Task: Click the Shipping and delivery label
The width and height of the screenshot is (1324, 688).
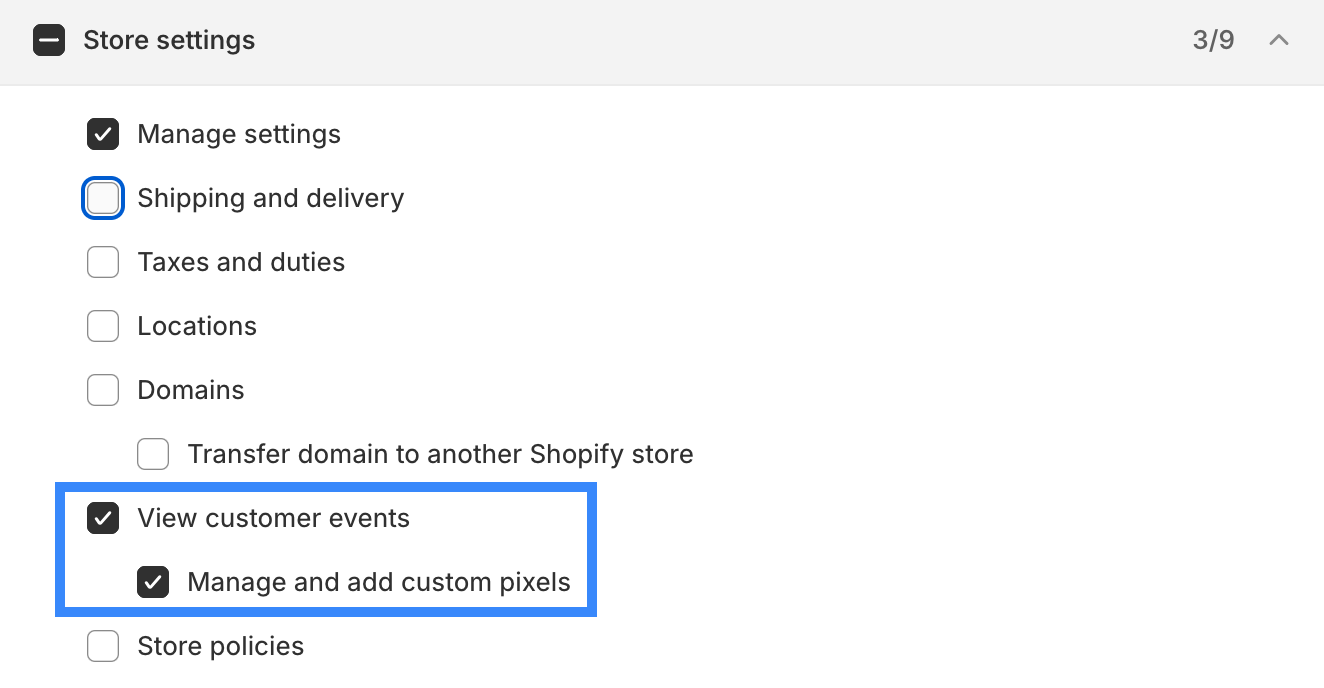Action: pos(270,198)
